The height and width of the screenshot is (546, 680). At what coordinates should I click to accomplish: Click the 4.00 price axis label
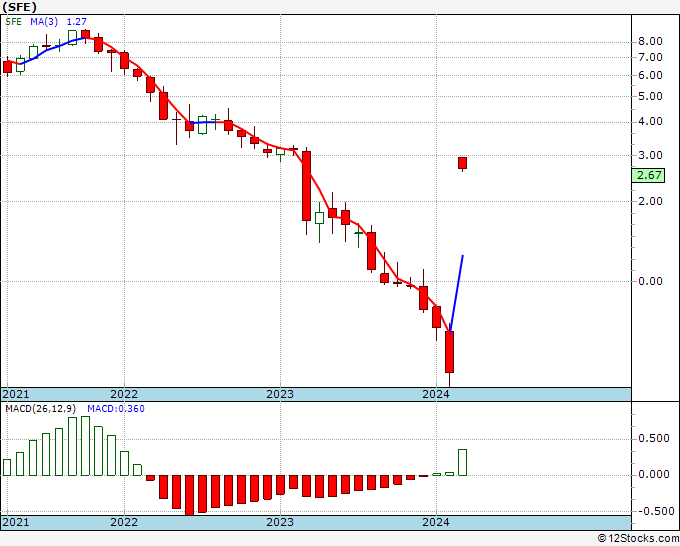coord(650,122)
